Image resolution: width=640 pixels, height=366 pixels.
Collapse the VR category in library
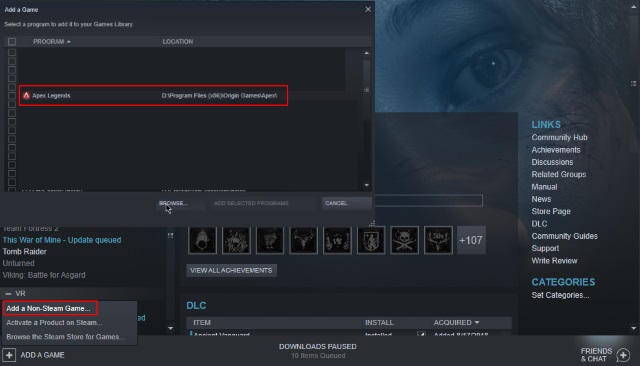(x=8, y=293)
